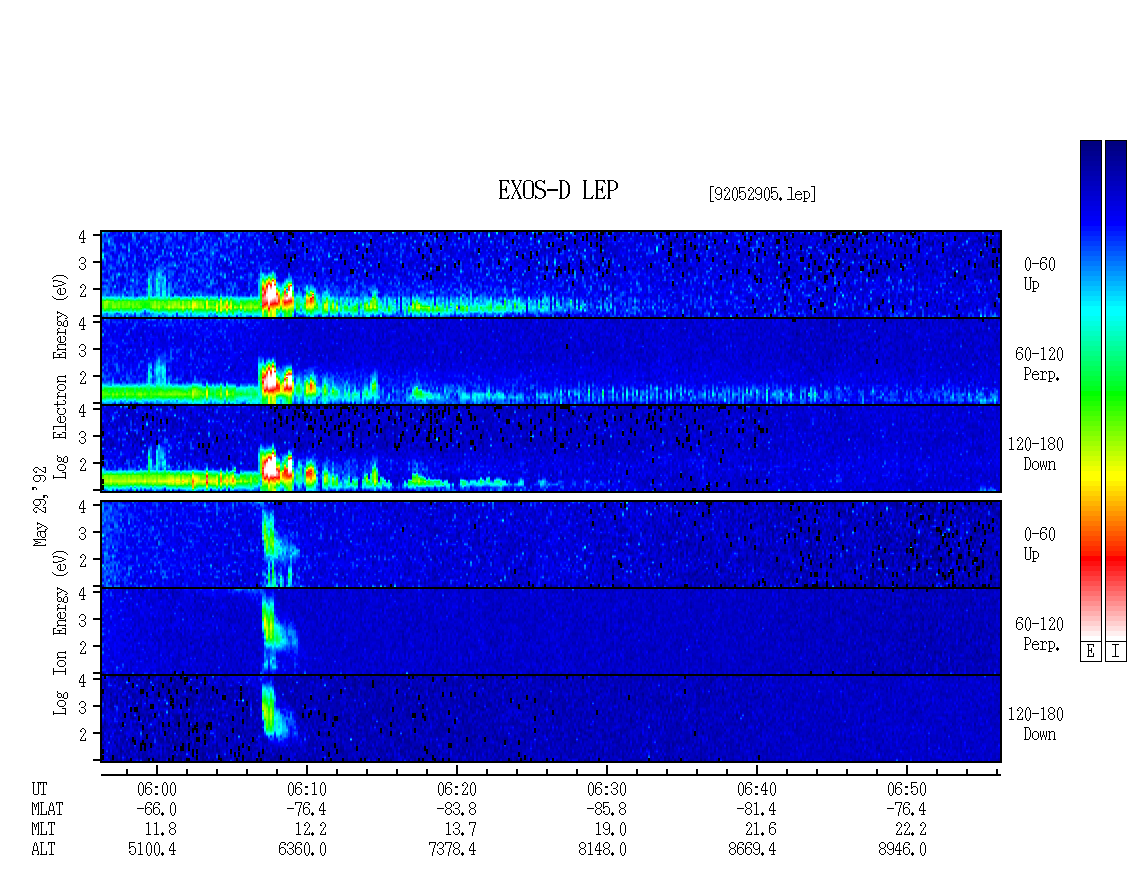Click the electron color scale bar above E
This screenshot has width=1130, height=875.
pyautogui.click(x=1090, y=389)
